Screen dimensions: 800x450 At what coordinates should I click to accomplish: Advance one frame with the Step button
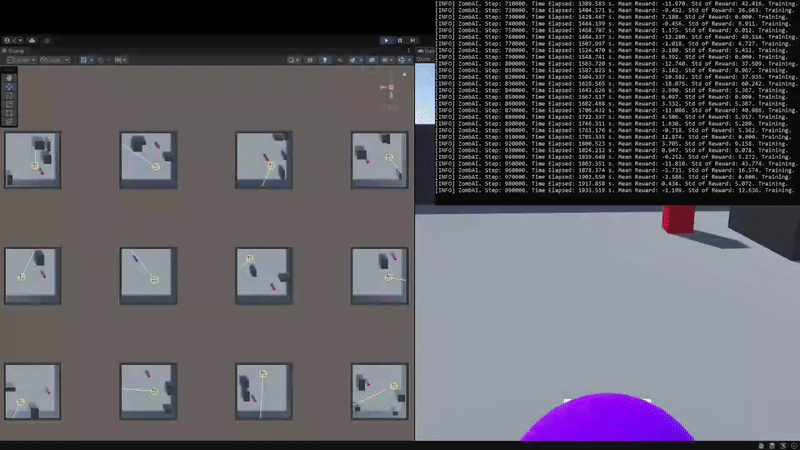tap(413, 40)
